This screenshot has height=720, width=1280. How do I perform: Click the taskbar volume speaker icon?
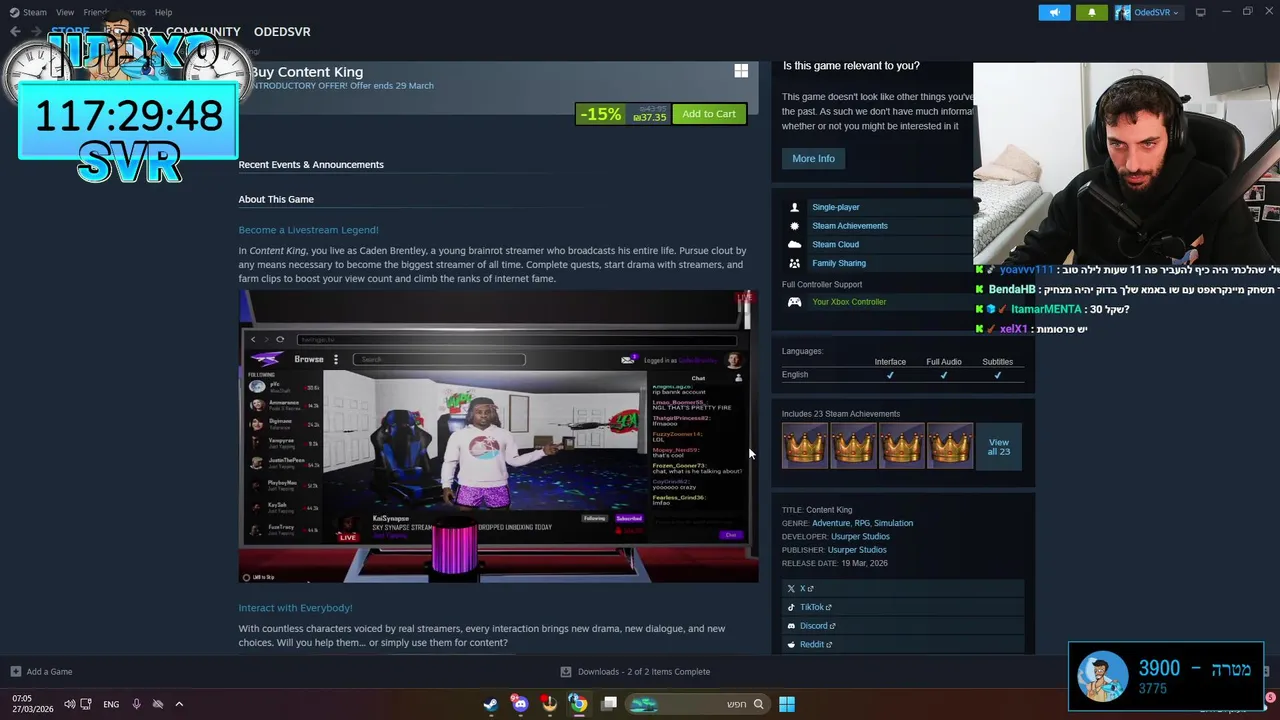pyautogui.click(x=69, y=704)
